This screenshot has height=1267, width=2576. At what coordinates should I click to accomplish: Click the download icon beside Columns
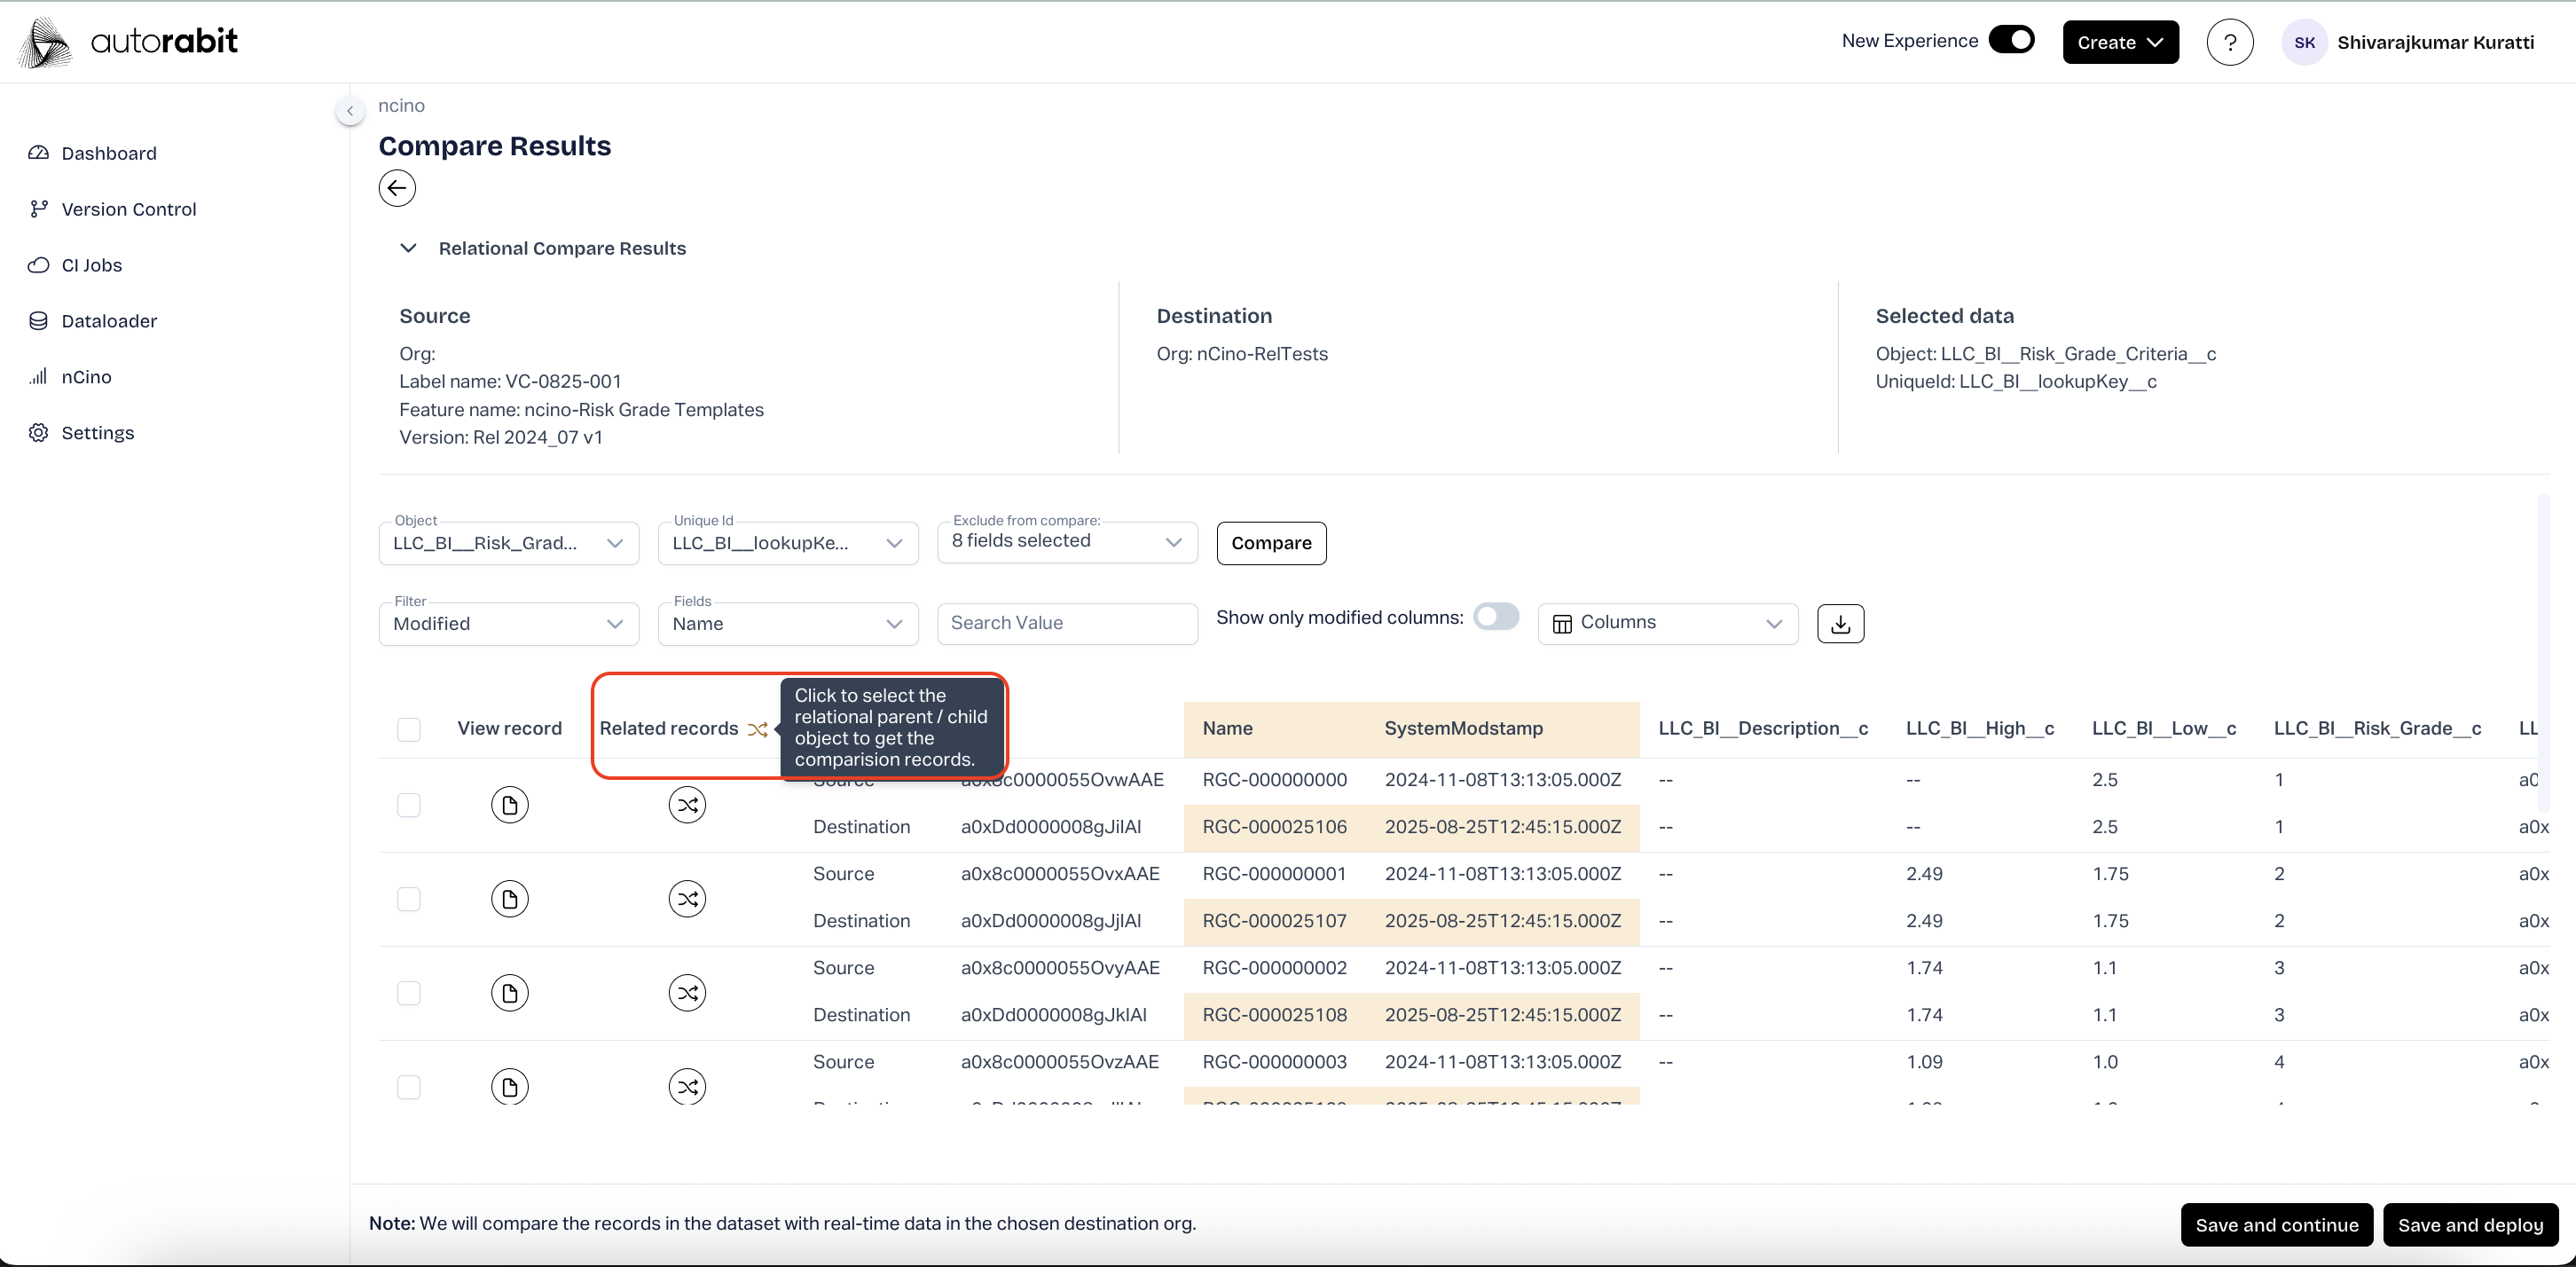[1840, 623]
